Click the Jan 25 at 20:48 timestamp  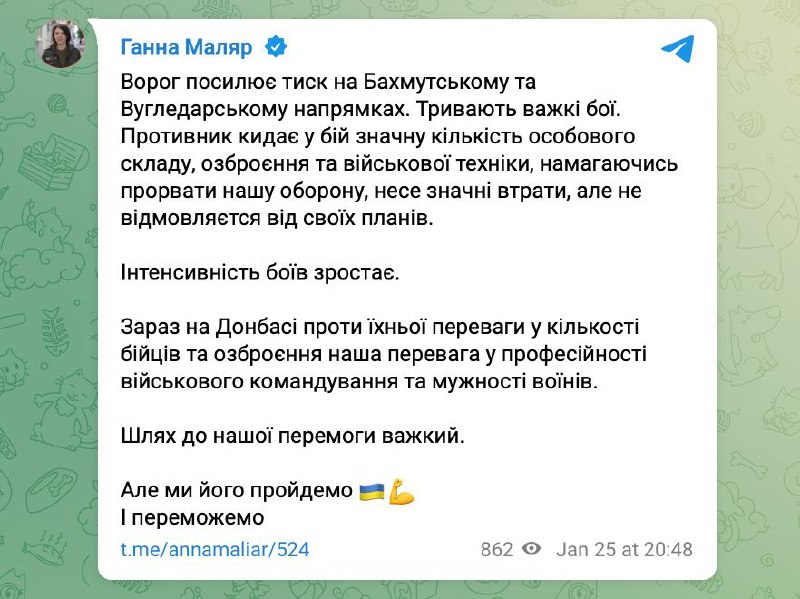(x=625, y=549)
